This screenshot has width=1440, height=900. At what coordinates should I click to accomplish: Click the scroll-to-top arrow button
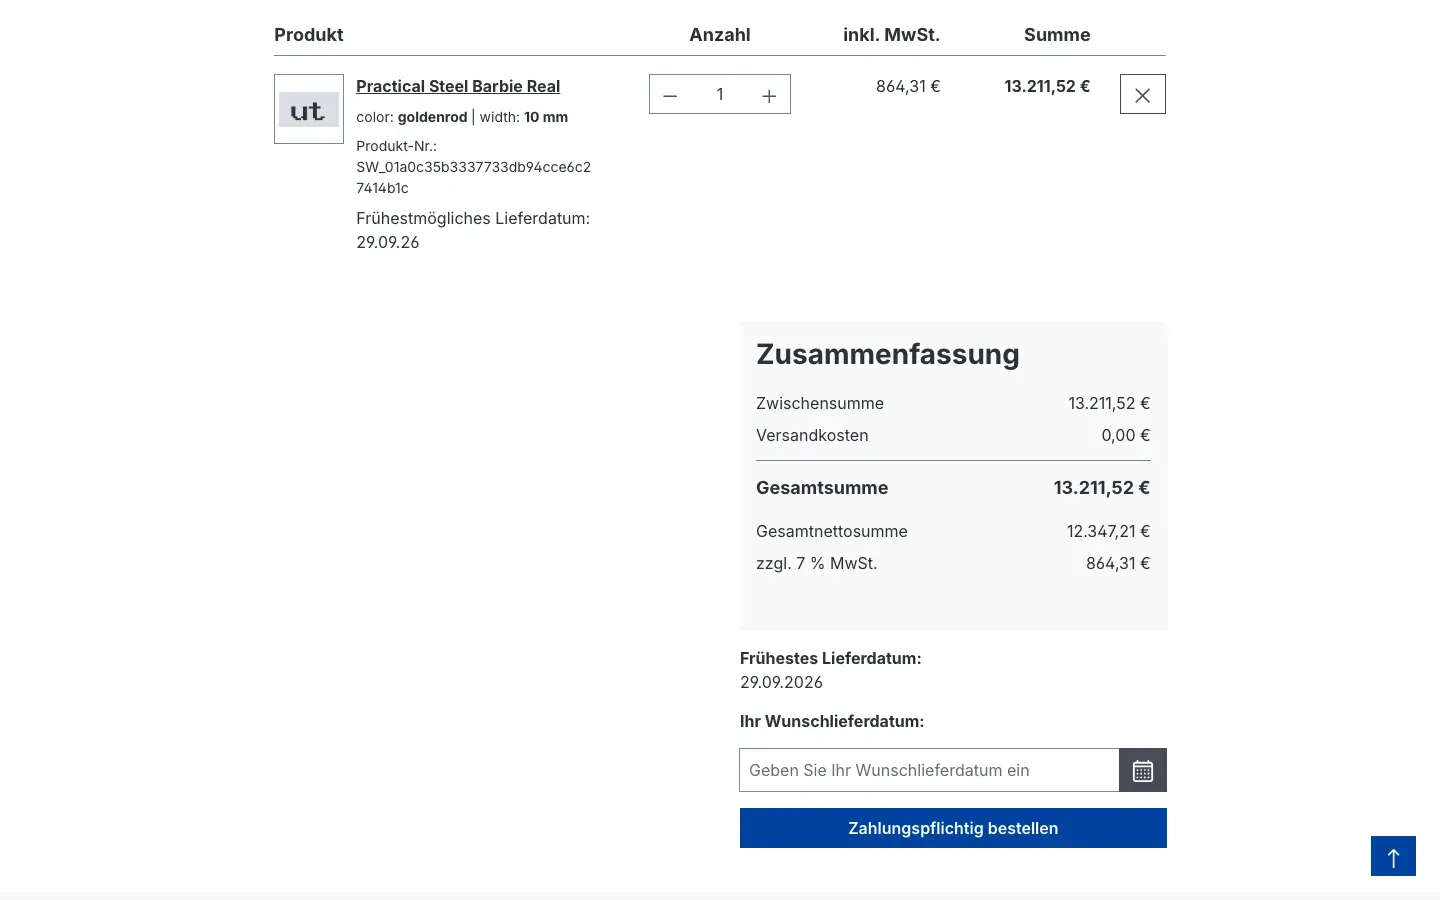(1393, 857)
